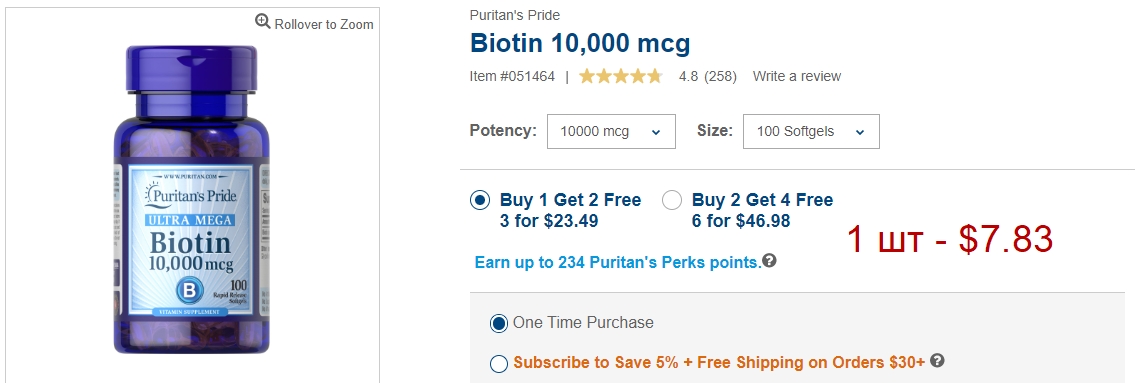This screenshot has width=1139, height=383.
Task: Open the Puritan's Pride brand link
Action: [x=515, y=15]
